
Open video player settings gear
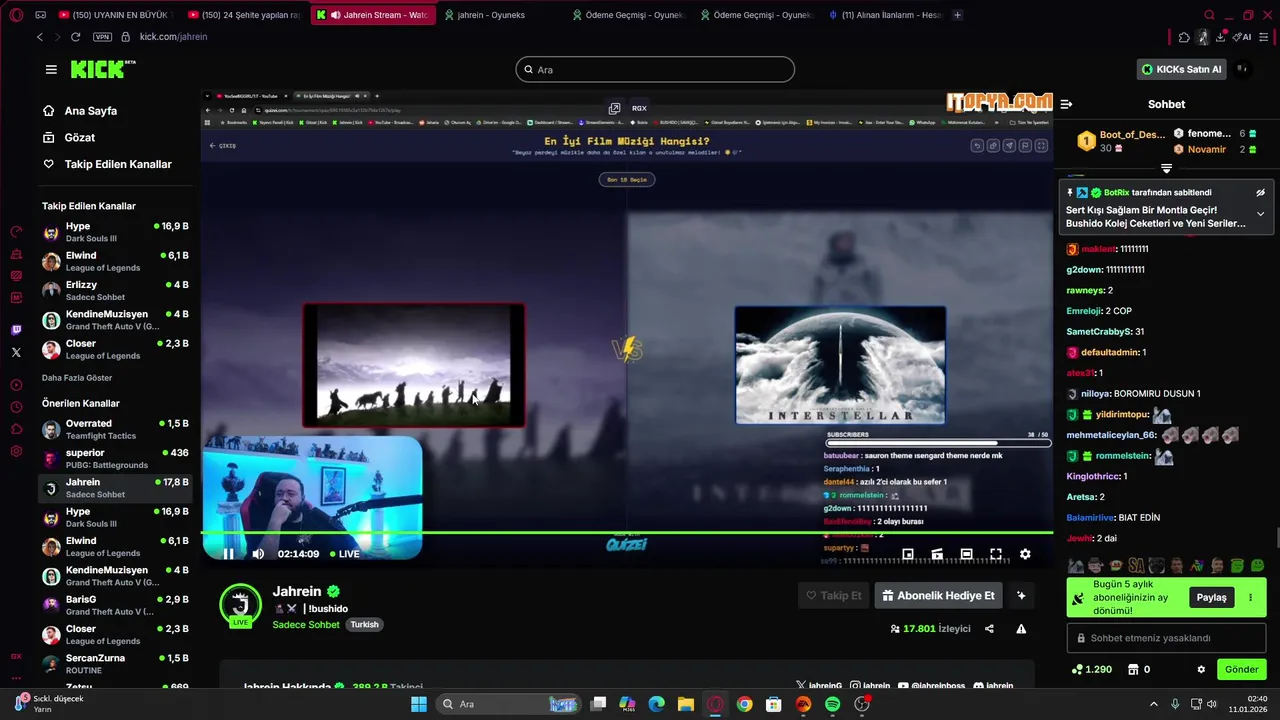point(1025,554)
